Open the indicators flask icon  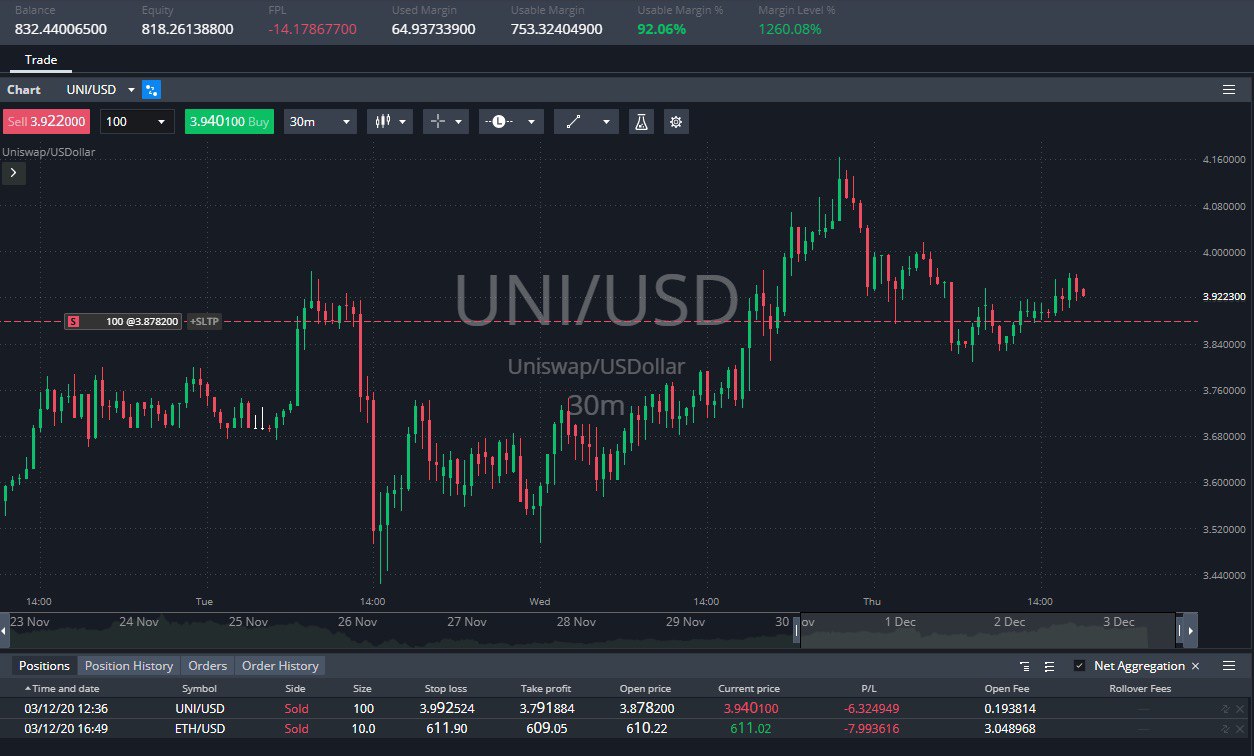(x=641, y=122)
